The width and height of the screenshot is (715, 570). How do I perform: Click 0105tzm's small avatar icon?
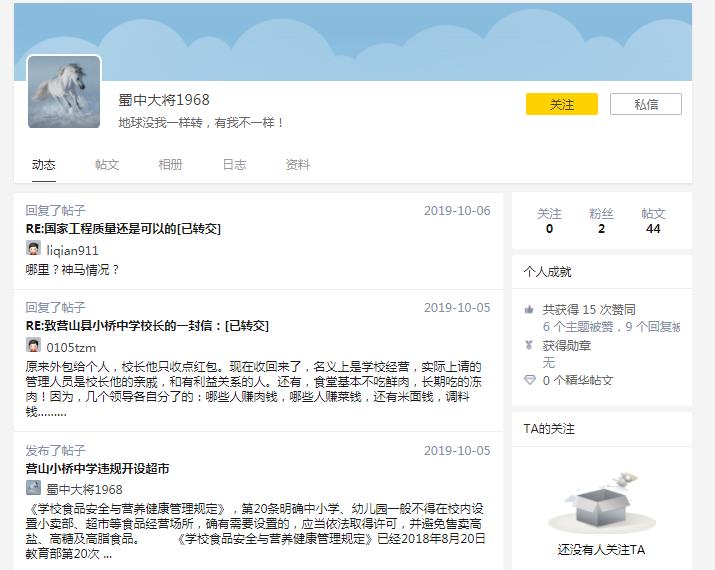[x=33, y=345]
